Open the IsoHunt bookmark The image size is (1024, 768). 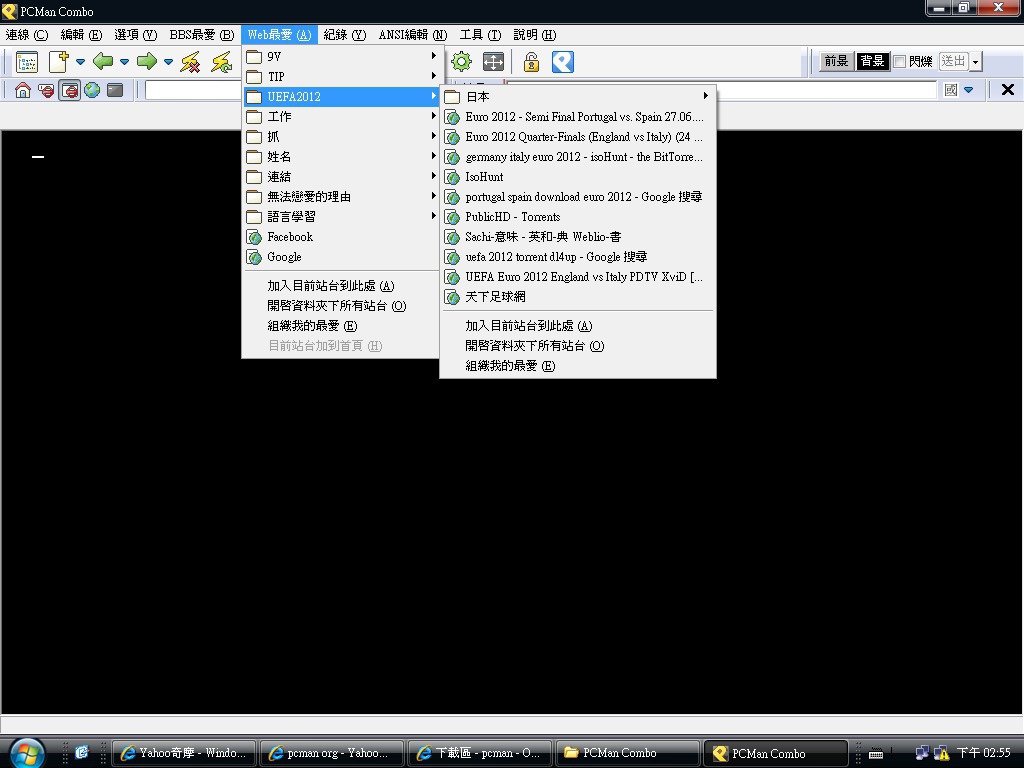tap(578, 177)
